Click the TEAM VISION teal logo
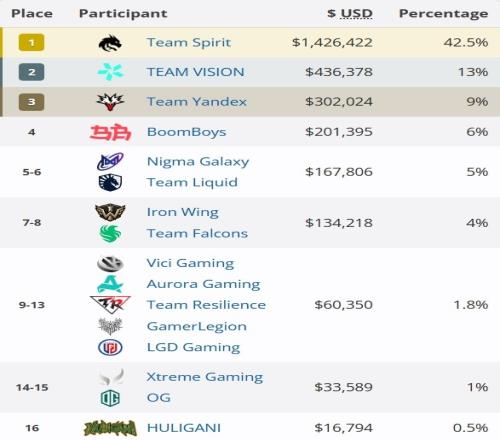 pos(110,72)
